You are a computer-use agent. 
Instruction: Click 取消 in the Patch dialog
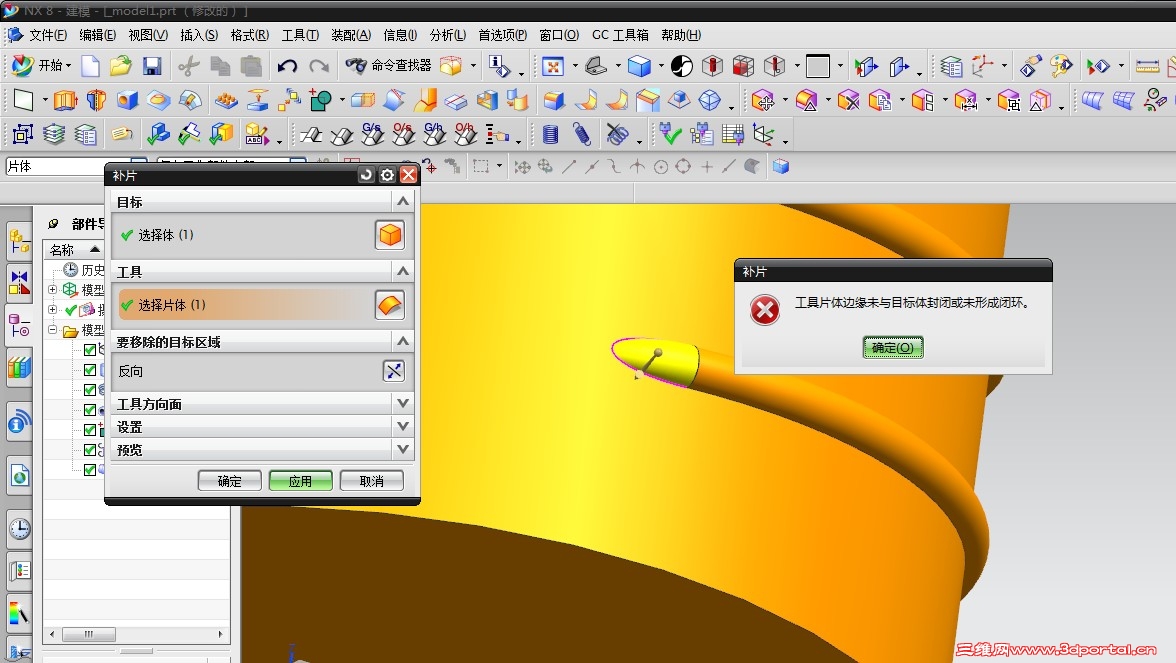tap(371, 481)
